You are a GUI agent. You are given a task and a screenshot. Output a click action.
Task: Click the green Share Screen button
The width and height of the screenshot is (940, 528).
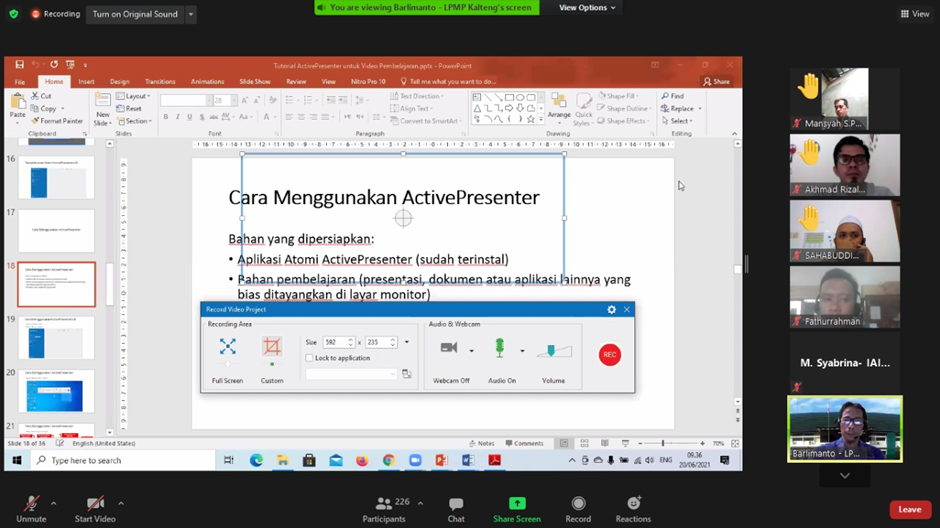(x=517, y=509)
